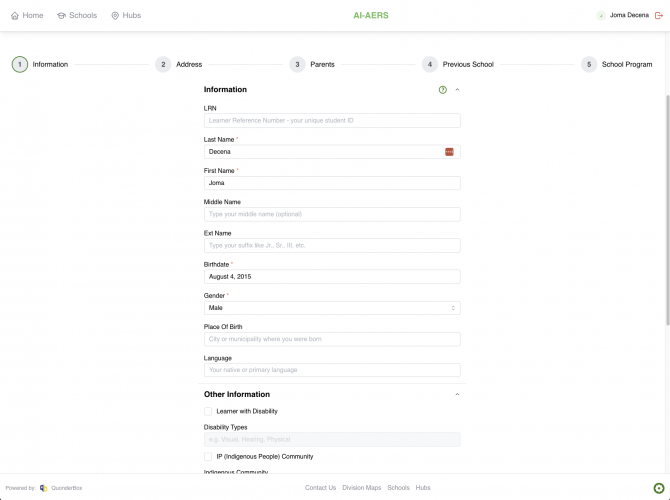Open the Hubs menu item in the header

pos(126,15)
